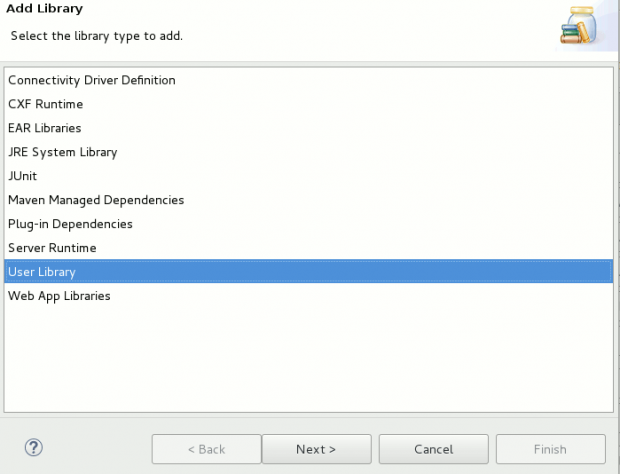Click the disabled < Back button

206,449
